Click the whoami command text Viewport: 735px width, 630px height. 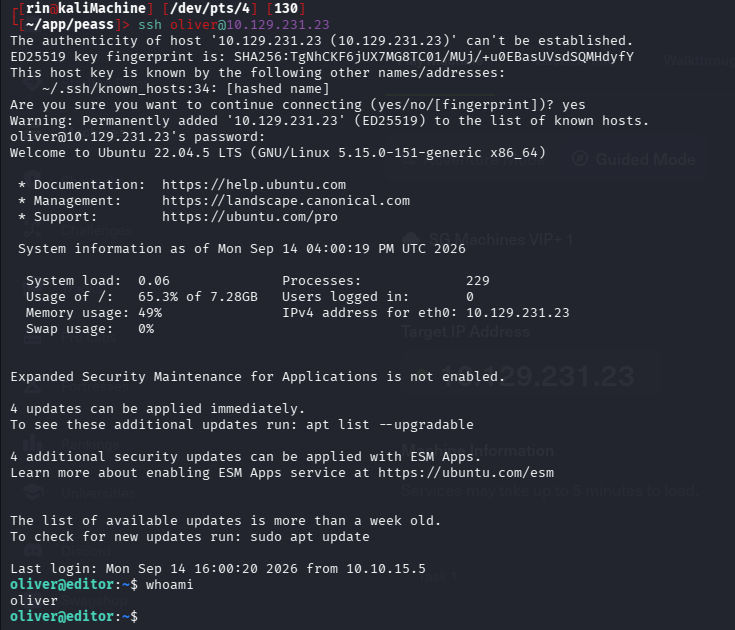point(169,585)
